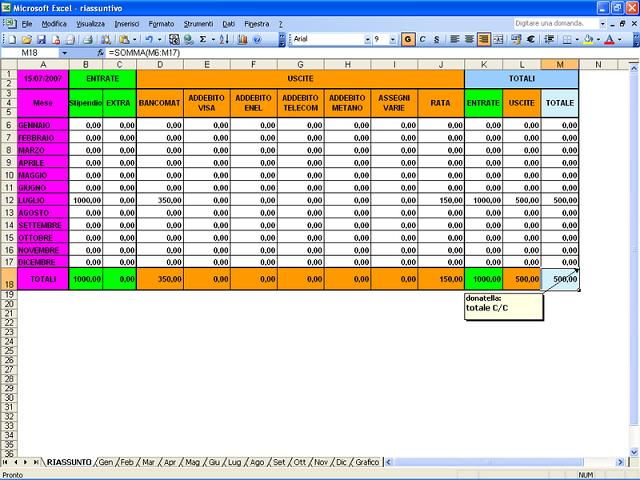This screenshot has width=640, height=480.
Task: Switch to the Lug sheet tab
Action: click(x=234, y=462)
